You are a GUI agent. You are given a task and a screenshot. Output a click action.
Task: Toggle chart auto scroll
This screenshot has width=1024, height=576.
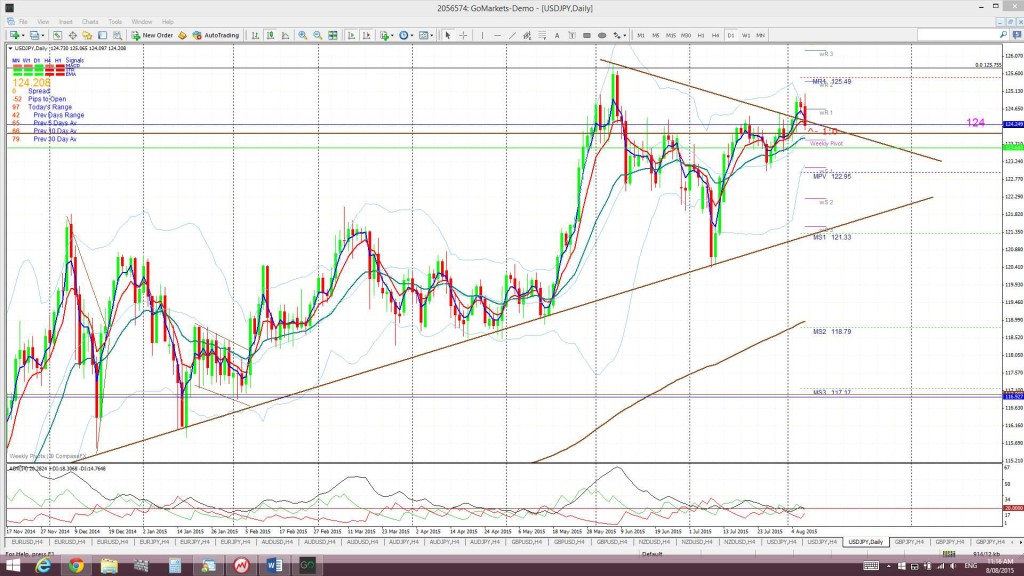tap(351, 35)
